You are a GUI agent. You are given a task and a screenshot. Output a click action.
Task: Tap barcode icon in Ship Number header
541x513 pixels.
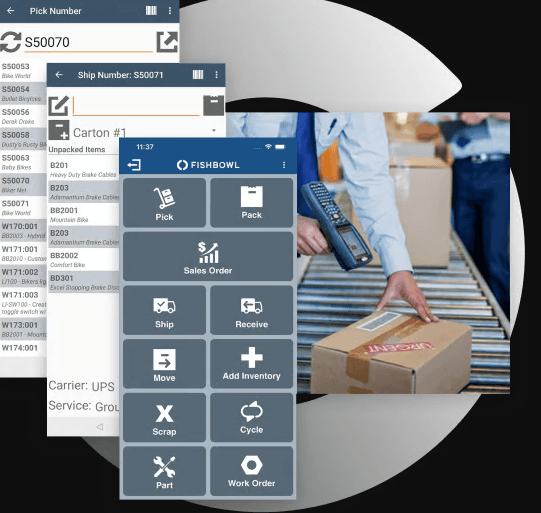[x=198, y=75]
